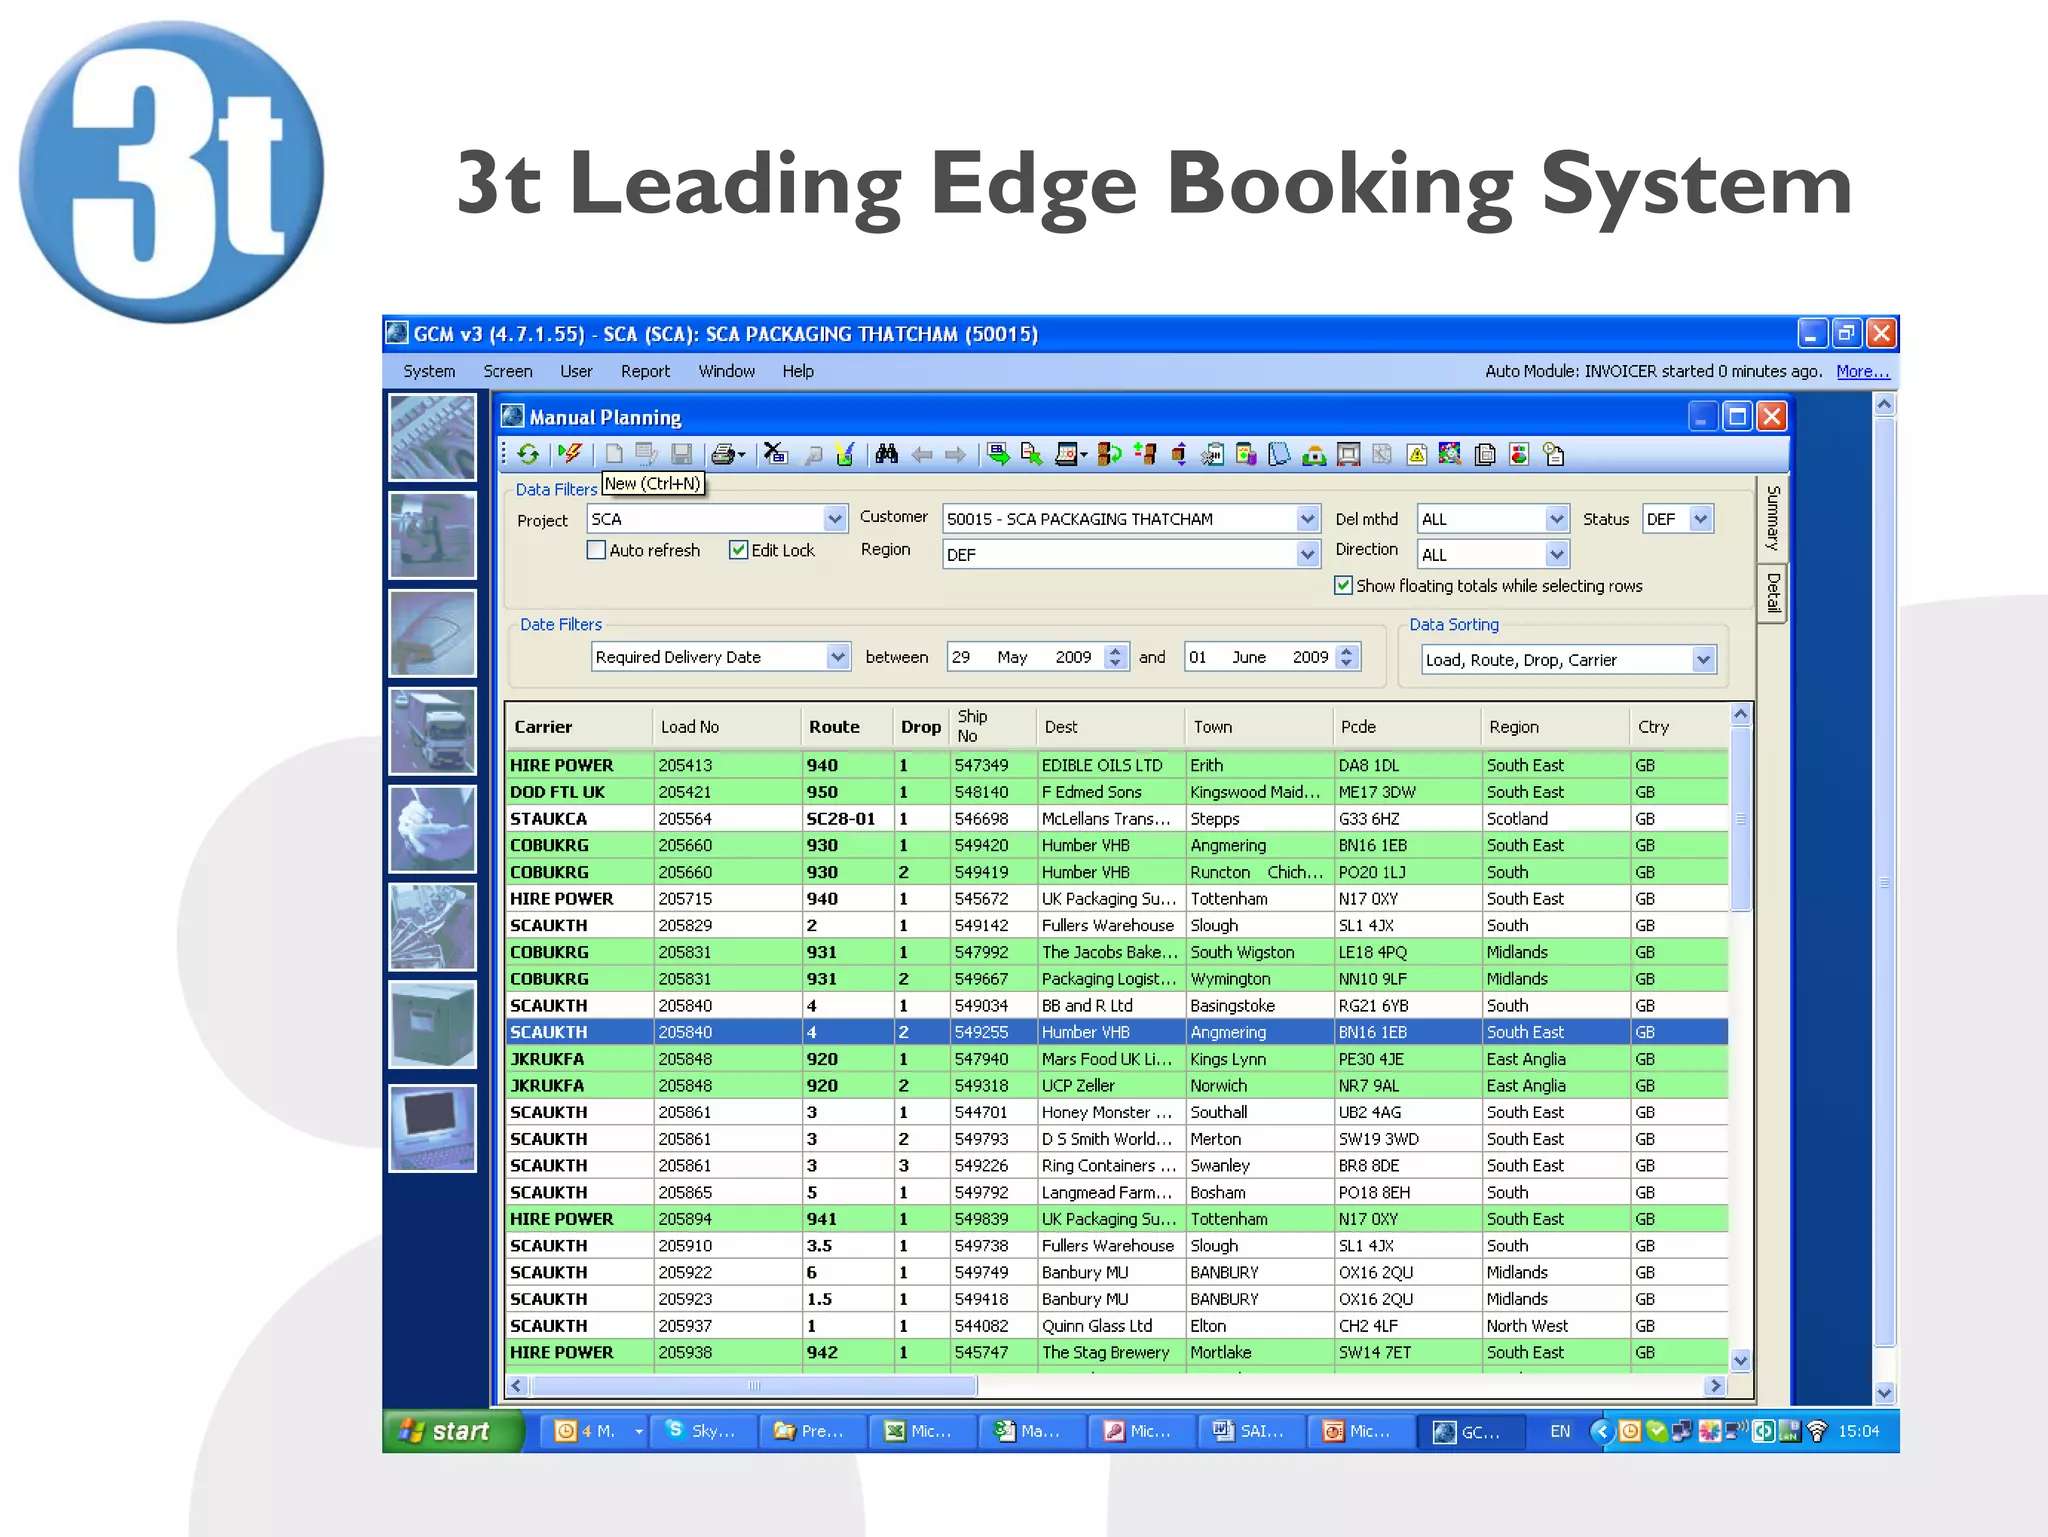Screen dimensions: 2048x1537
Task: Expand the Customer dropdown
Action: 1307,519
